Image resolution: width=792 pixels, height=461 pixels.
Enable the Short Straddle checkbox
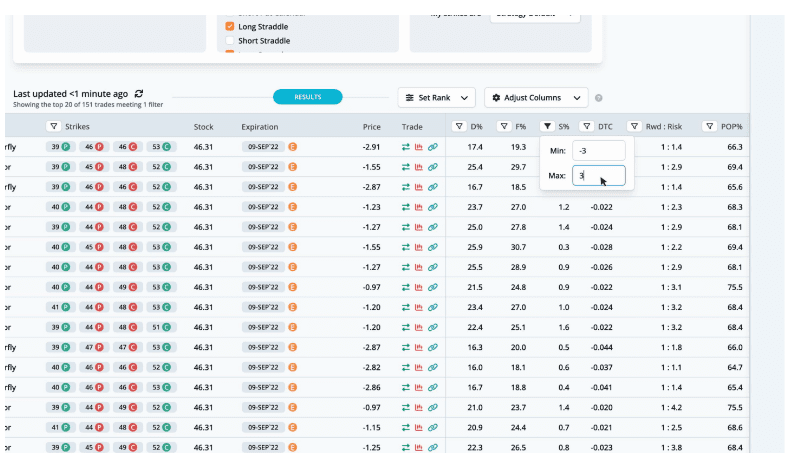(x=230, y=41)
